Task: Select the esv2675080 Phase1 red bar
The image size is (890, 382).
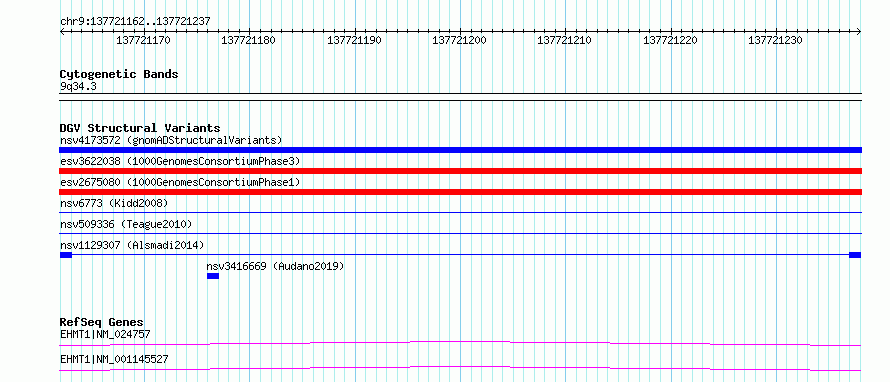Action: point(460,192)
